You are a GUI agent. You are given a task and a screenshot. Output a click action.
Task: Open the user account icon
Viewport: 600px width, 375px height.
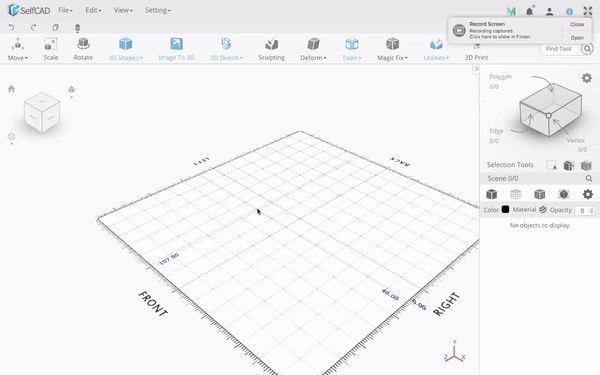pos(549,11)
